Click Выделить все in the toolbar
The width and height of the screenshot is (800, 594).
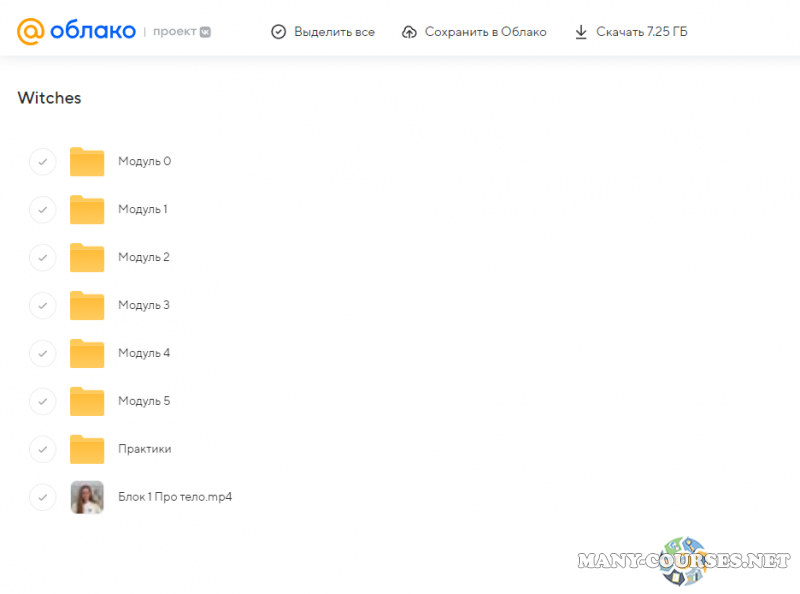click(x=334, y=32)
